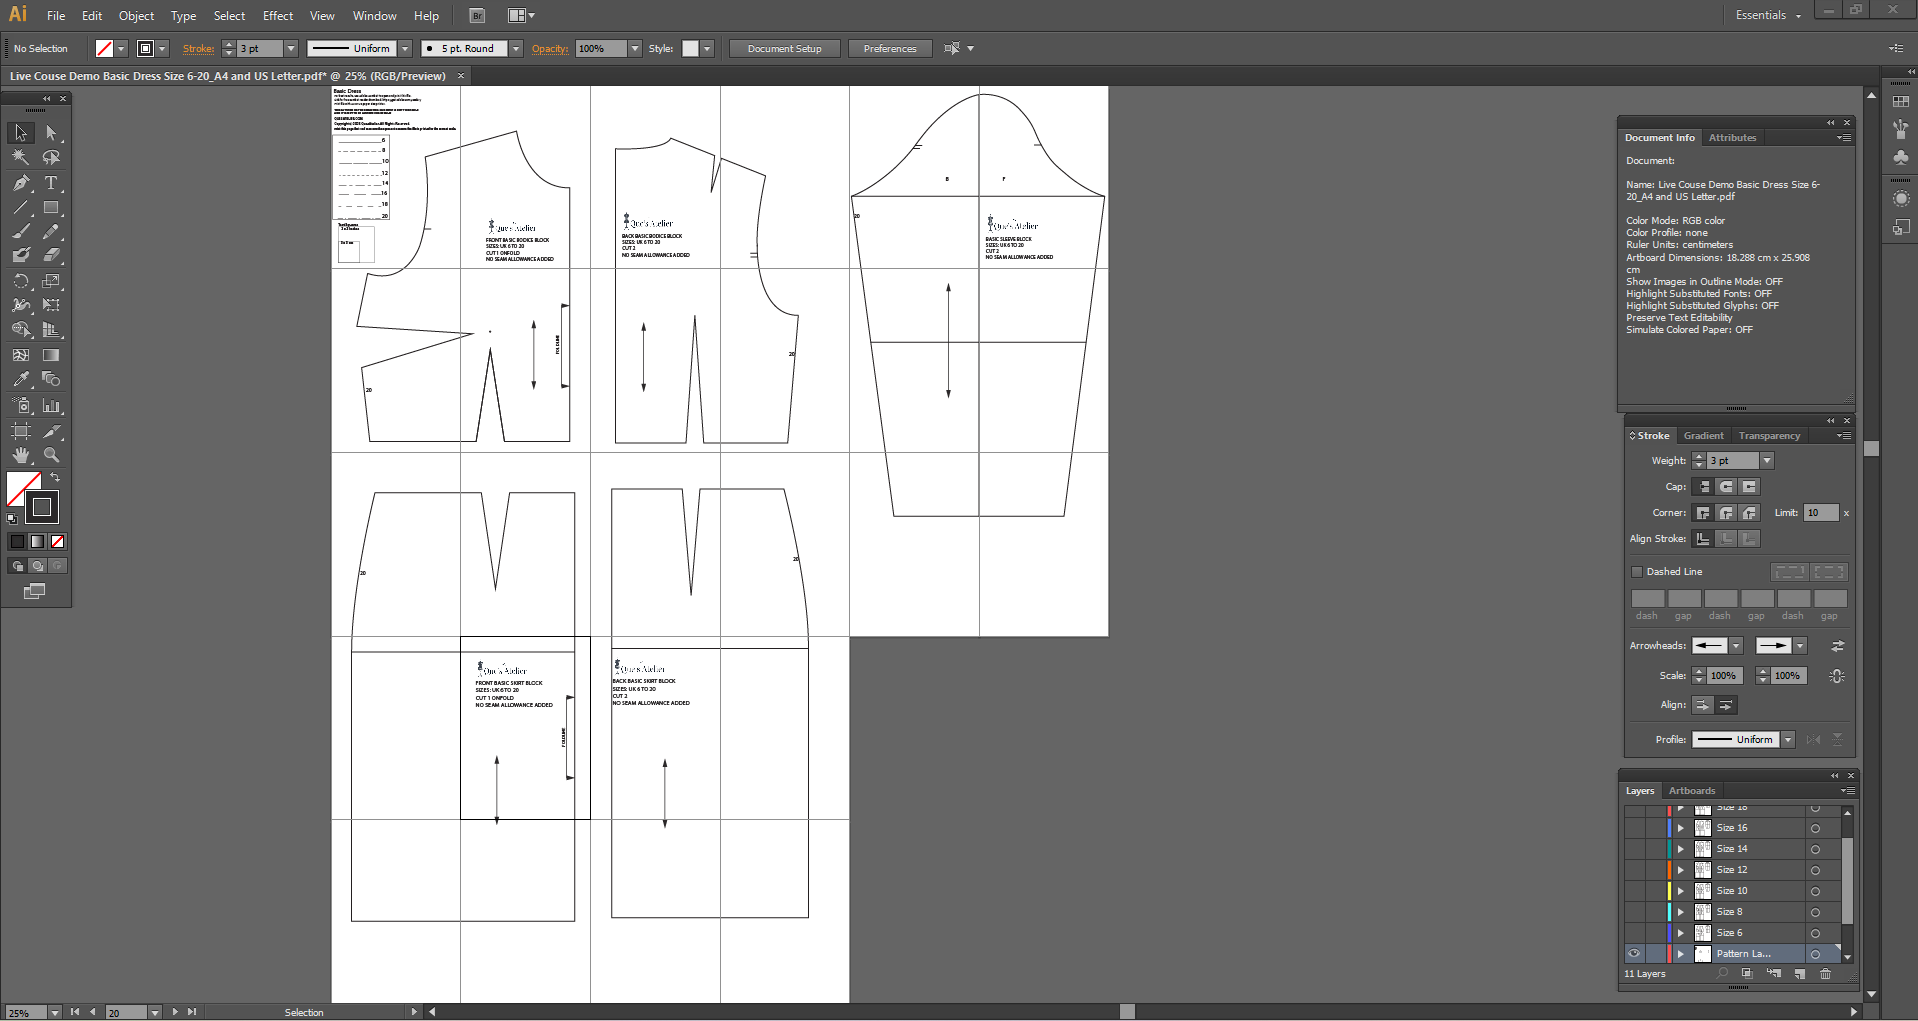Click the Document Setup button
This screenshot has width=1918, height=1021.
point(784,48)
